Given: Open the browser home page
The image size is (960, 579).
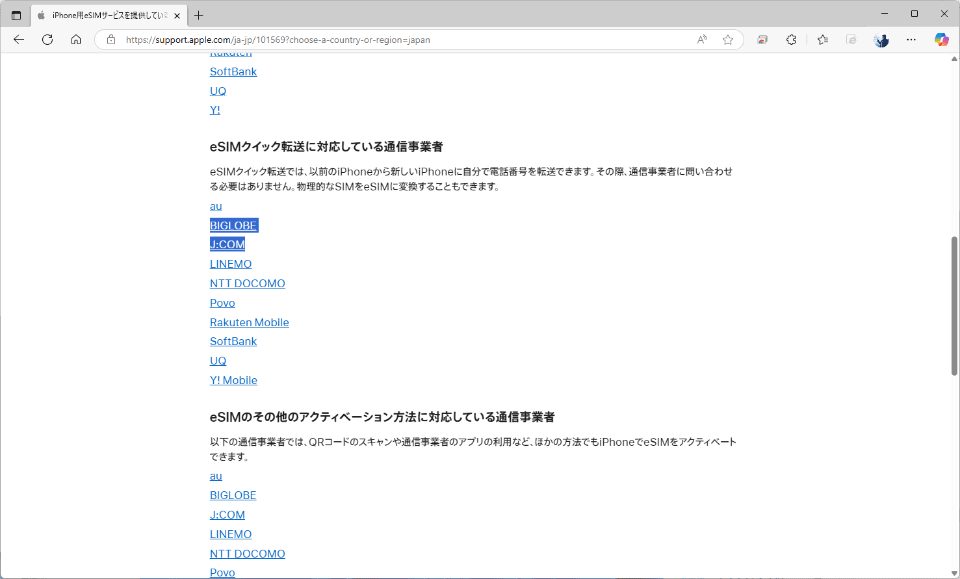Looking at the screenshot, I should point(76,40).
